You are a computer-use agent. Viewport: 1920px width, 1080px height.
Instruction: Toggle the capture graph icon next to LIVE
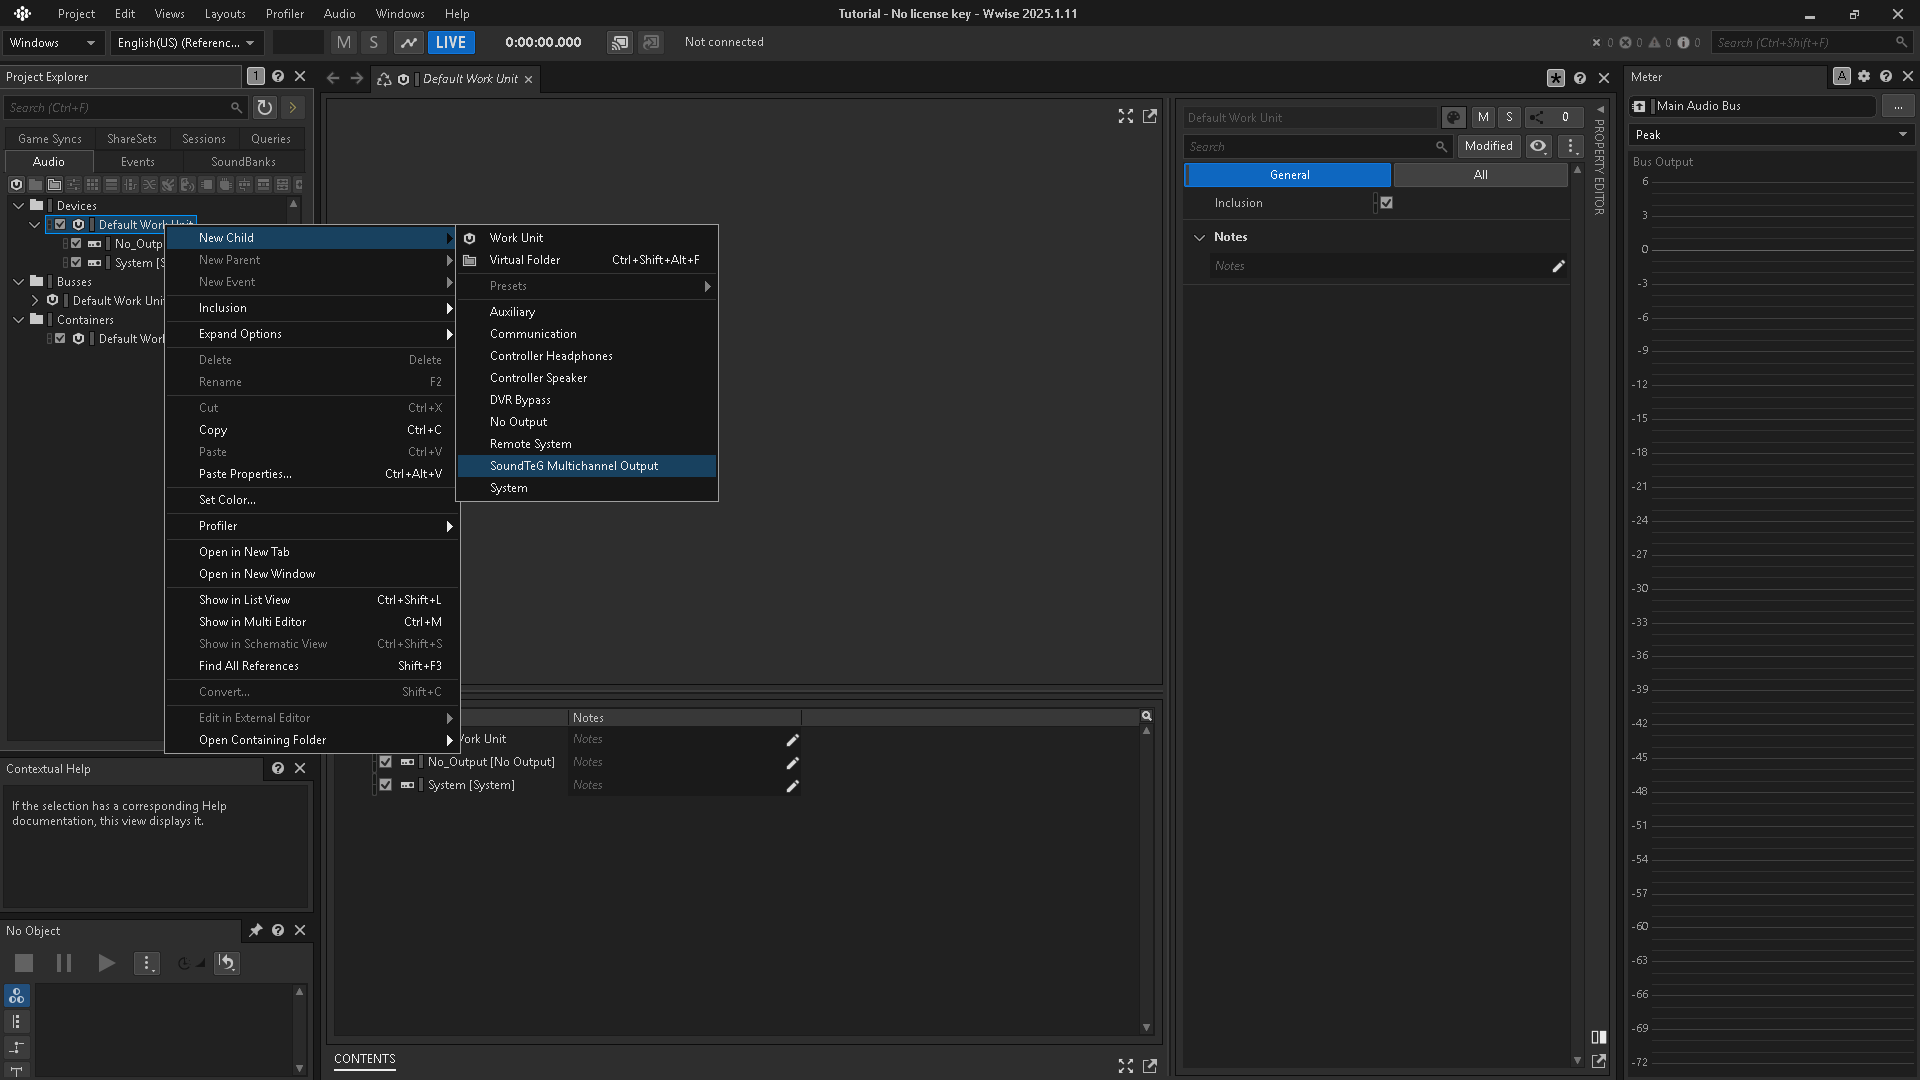point(408,42)
